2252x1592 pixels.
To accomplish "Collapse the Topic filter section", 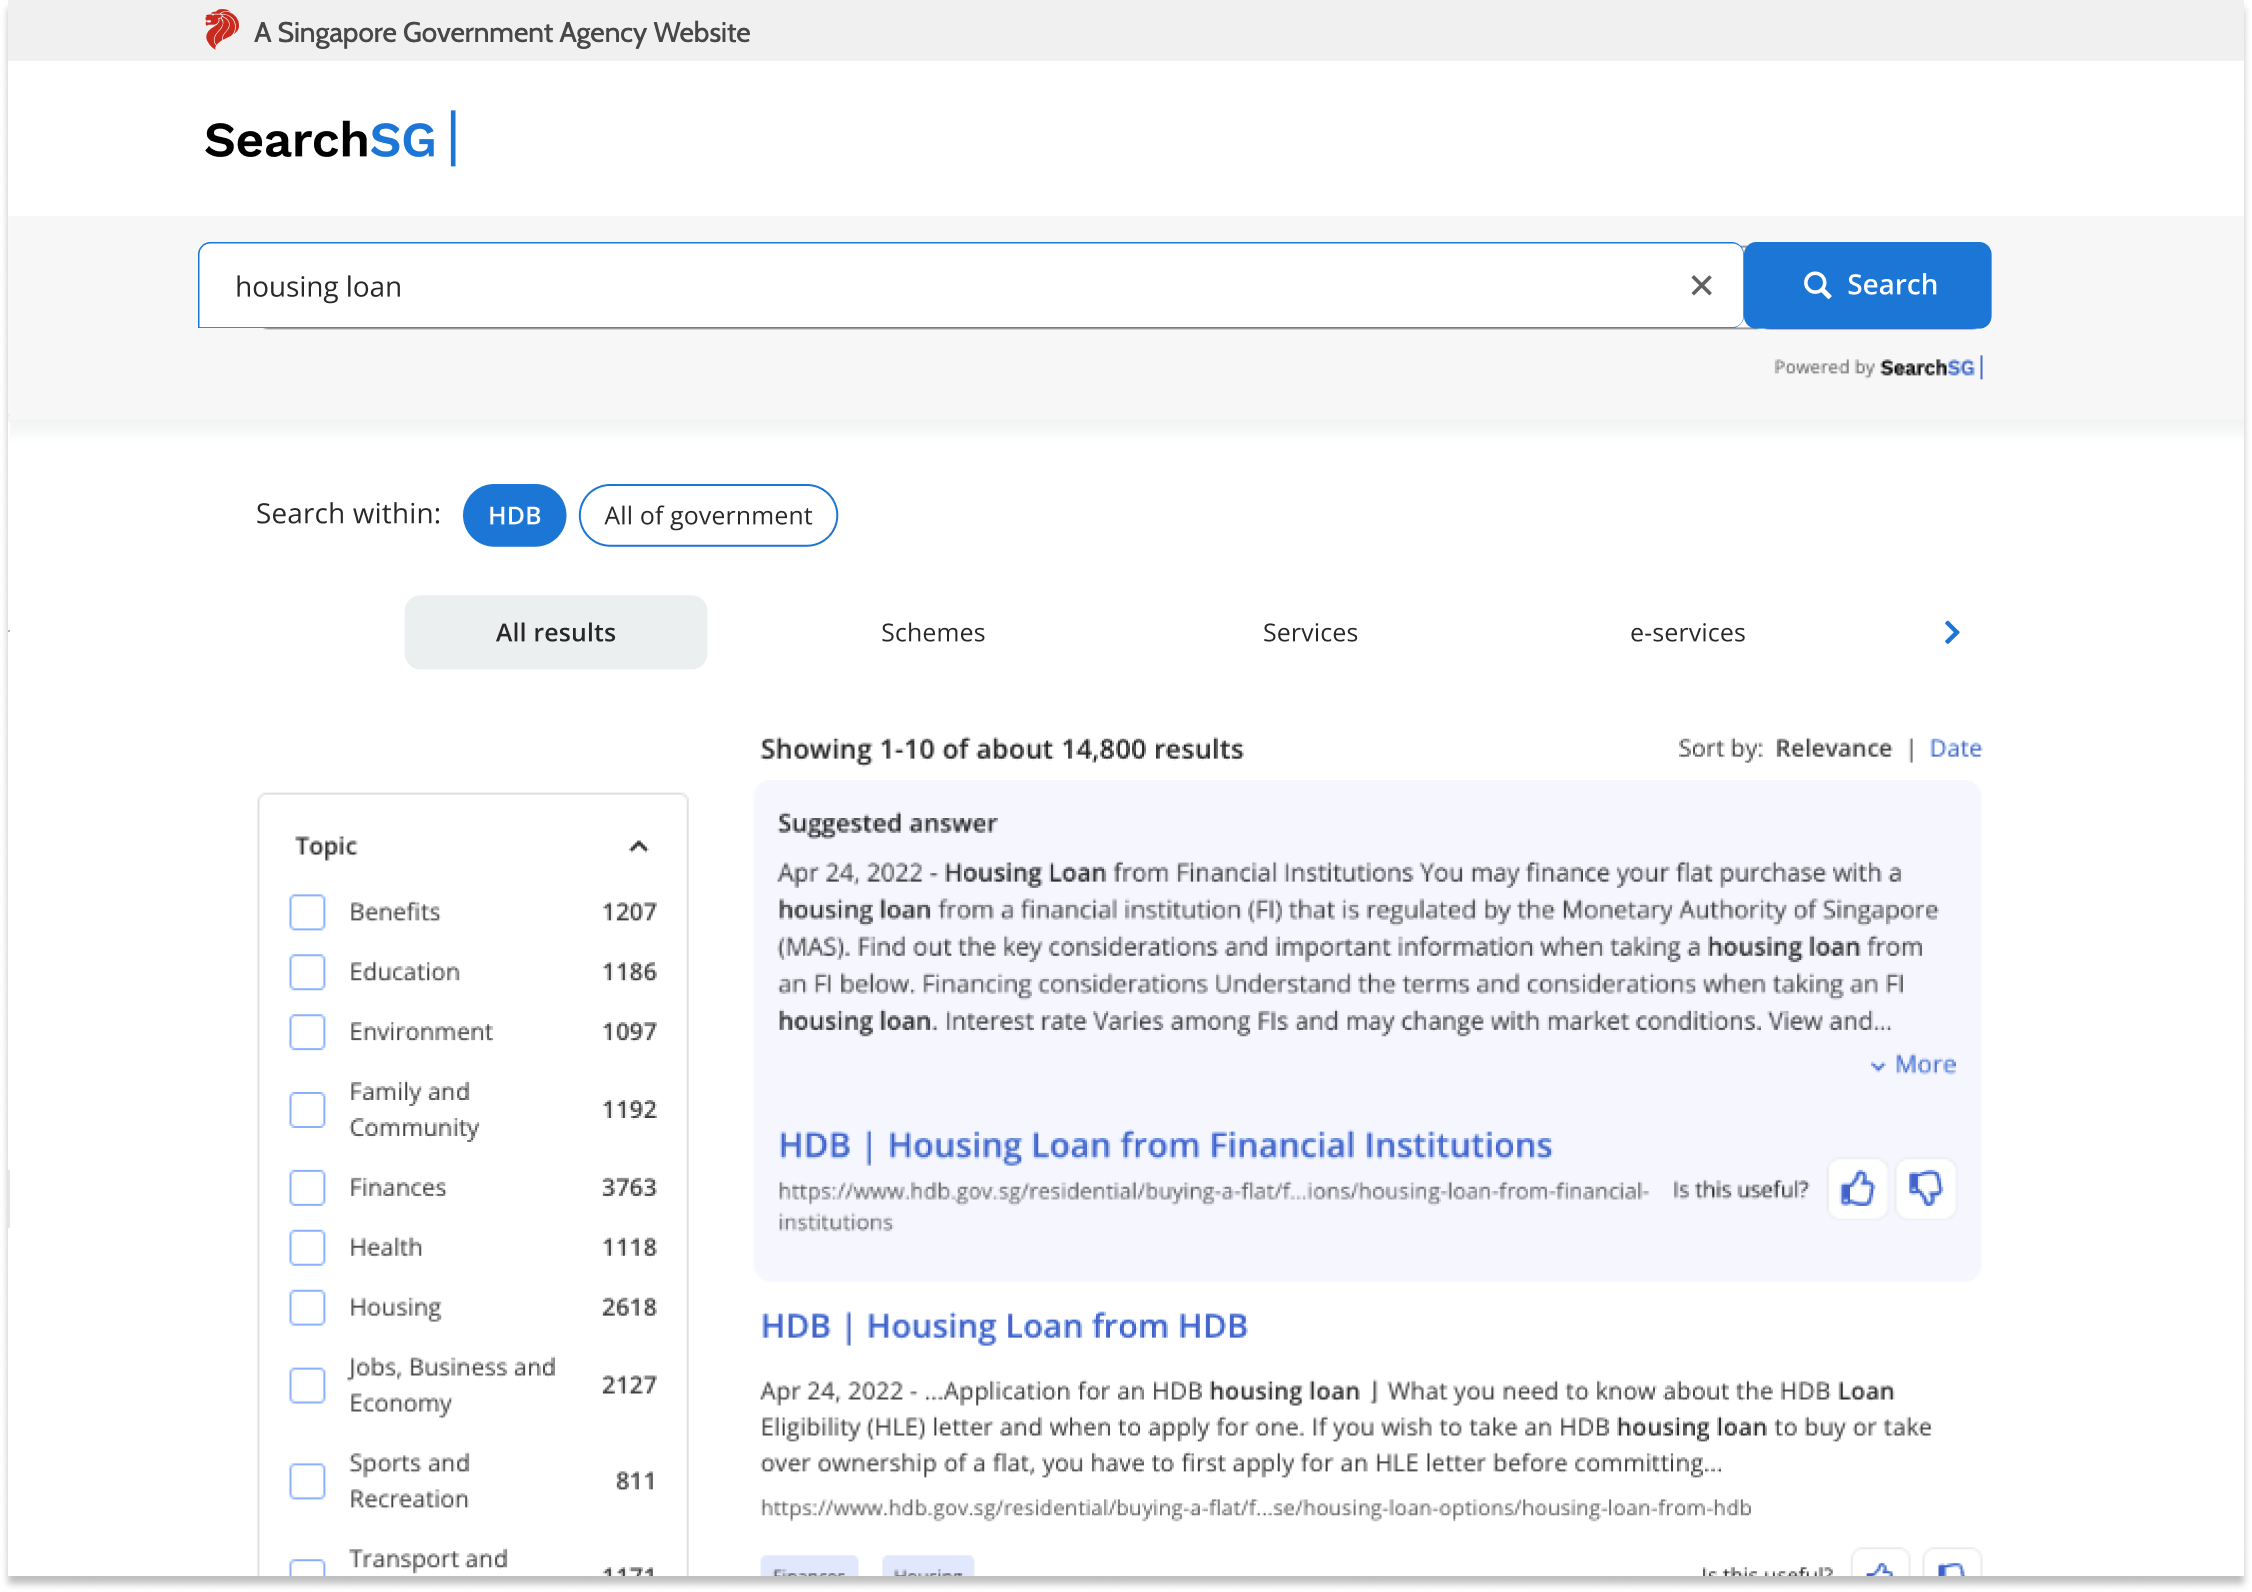I will 640,846.
